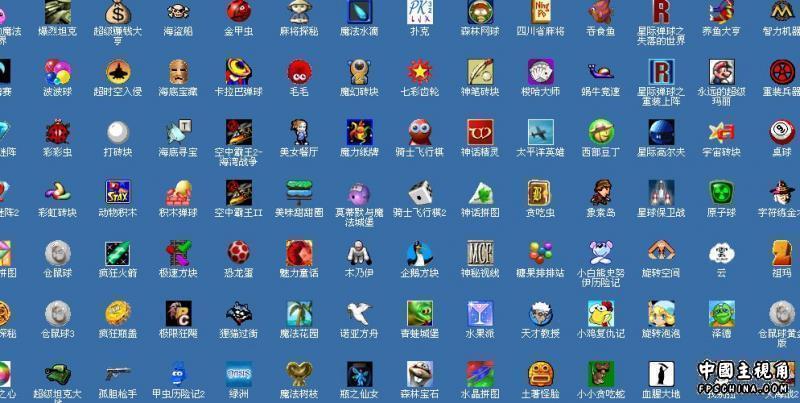Select the 打砖块 white ball icon
This screenshot has height=403, width=800.
tap(118, 132)
